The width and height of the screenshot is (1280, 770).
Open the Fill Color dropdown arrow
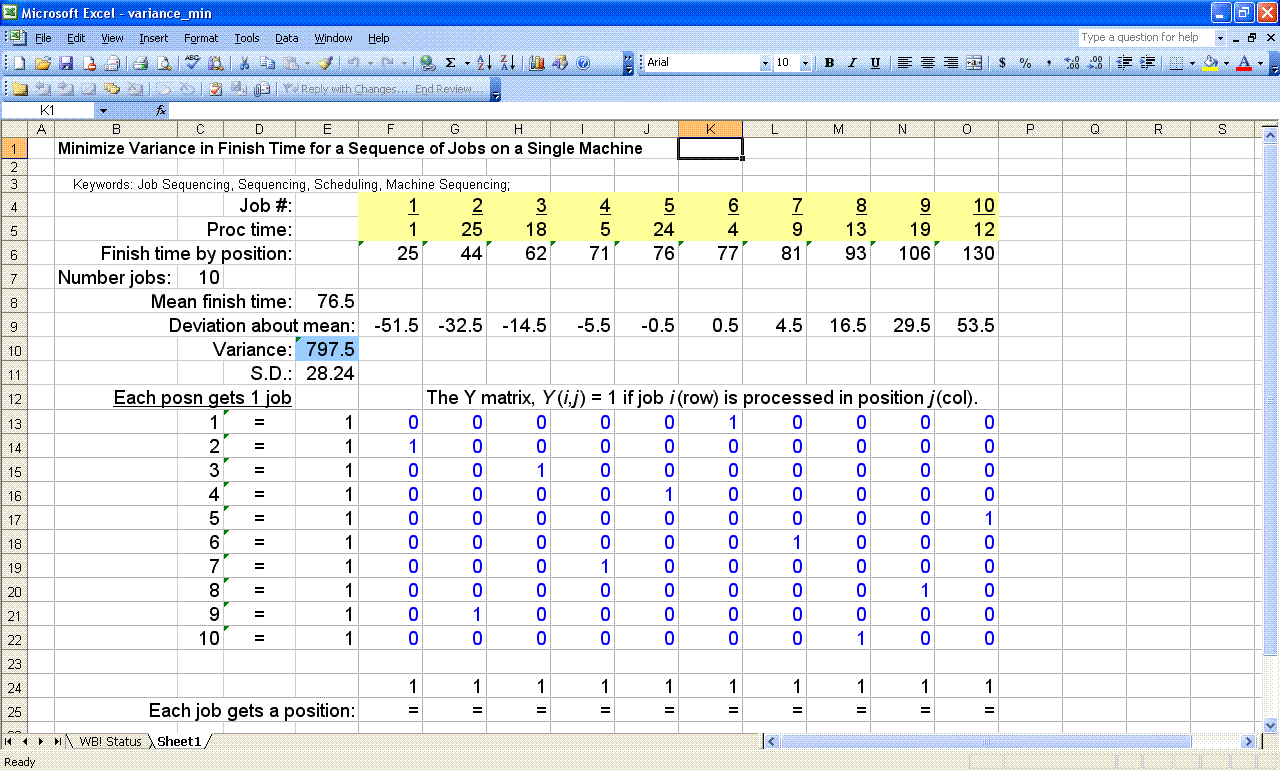[1226, 63]
